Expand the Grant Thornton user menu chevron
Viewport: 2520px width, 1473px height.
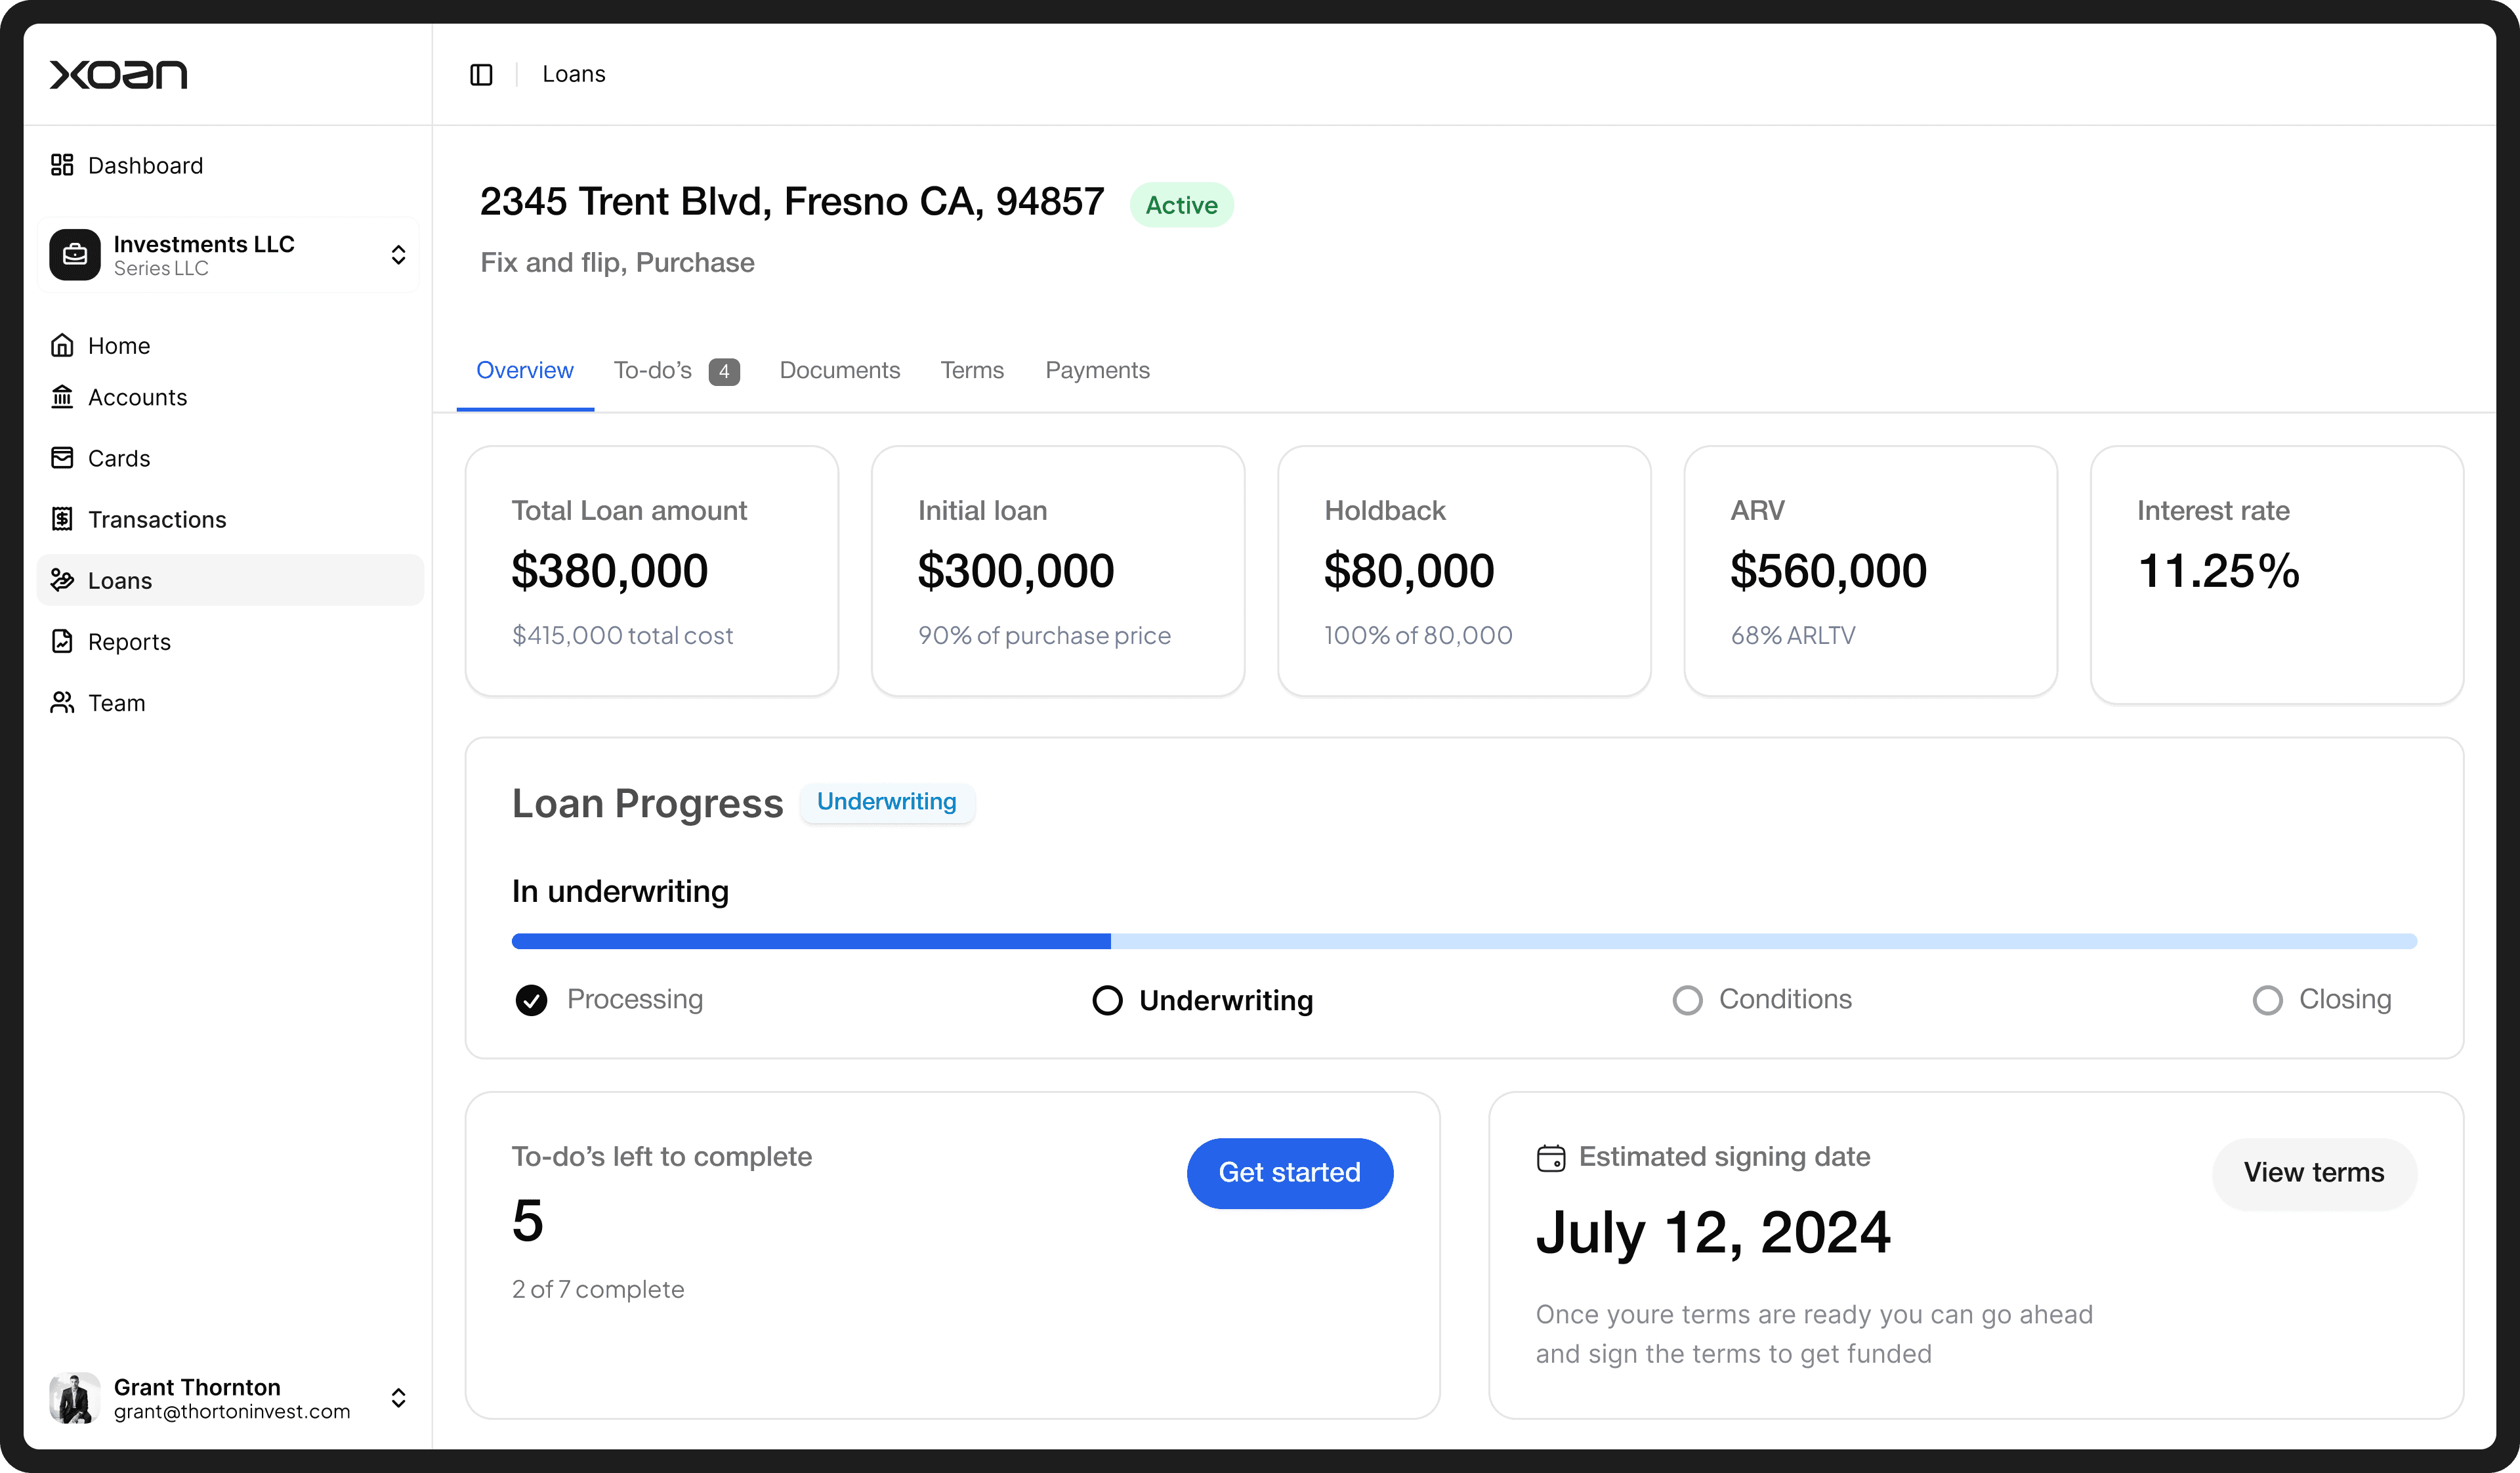(398, 1398)
